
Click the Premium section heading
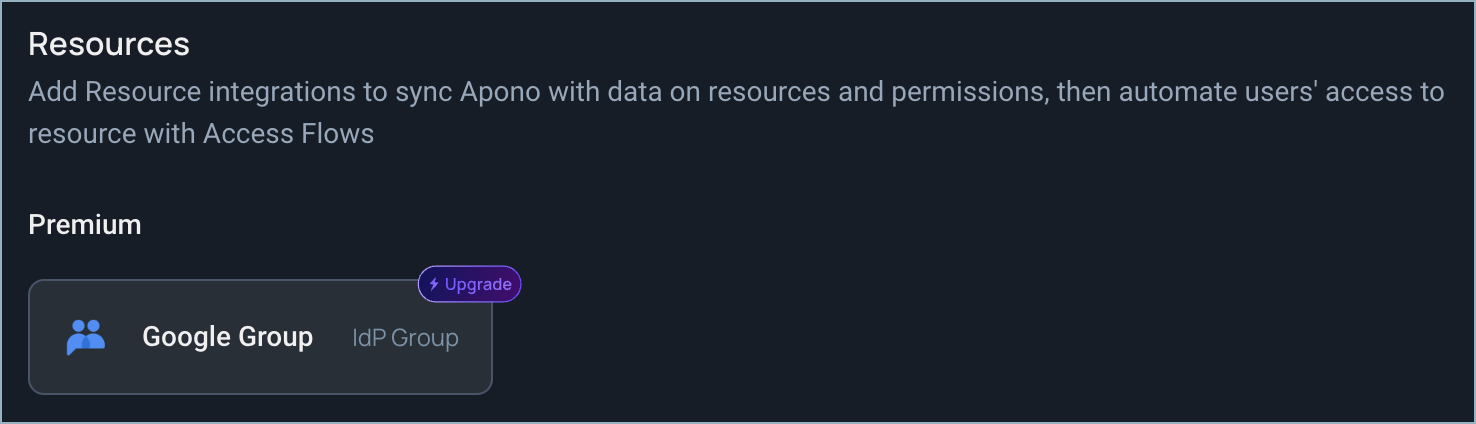(x=85, y=225)
